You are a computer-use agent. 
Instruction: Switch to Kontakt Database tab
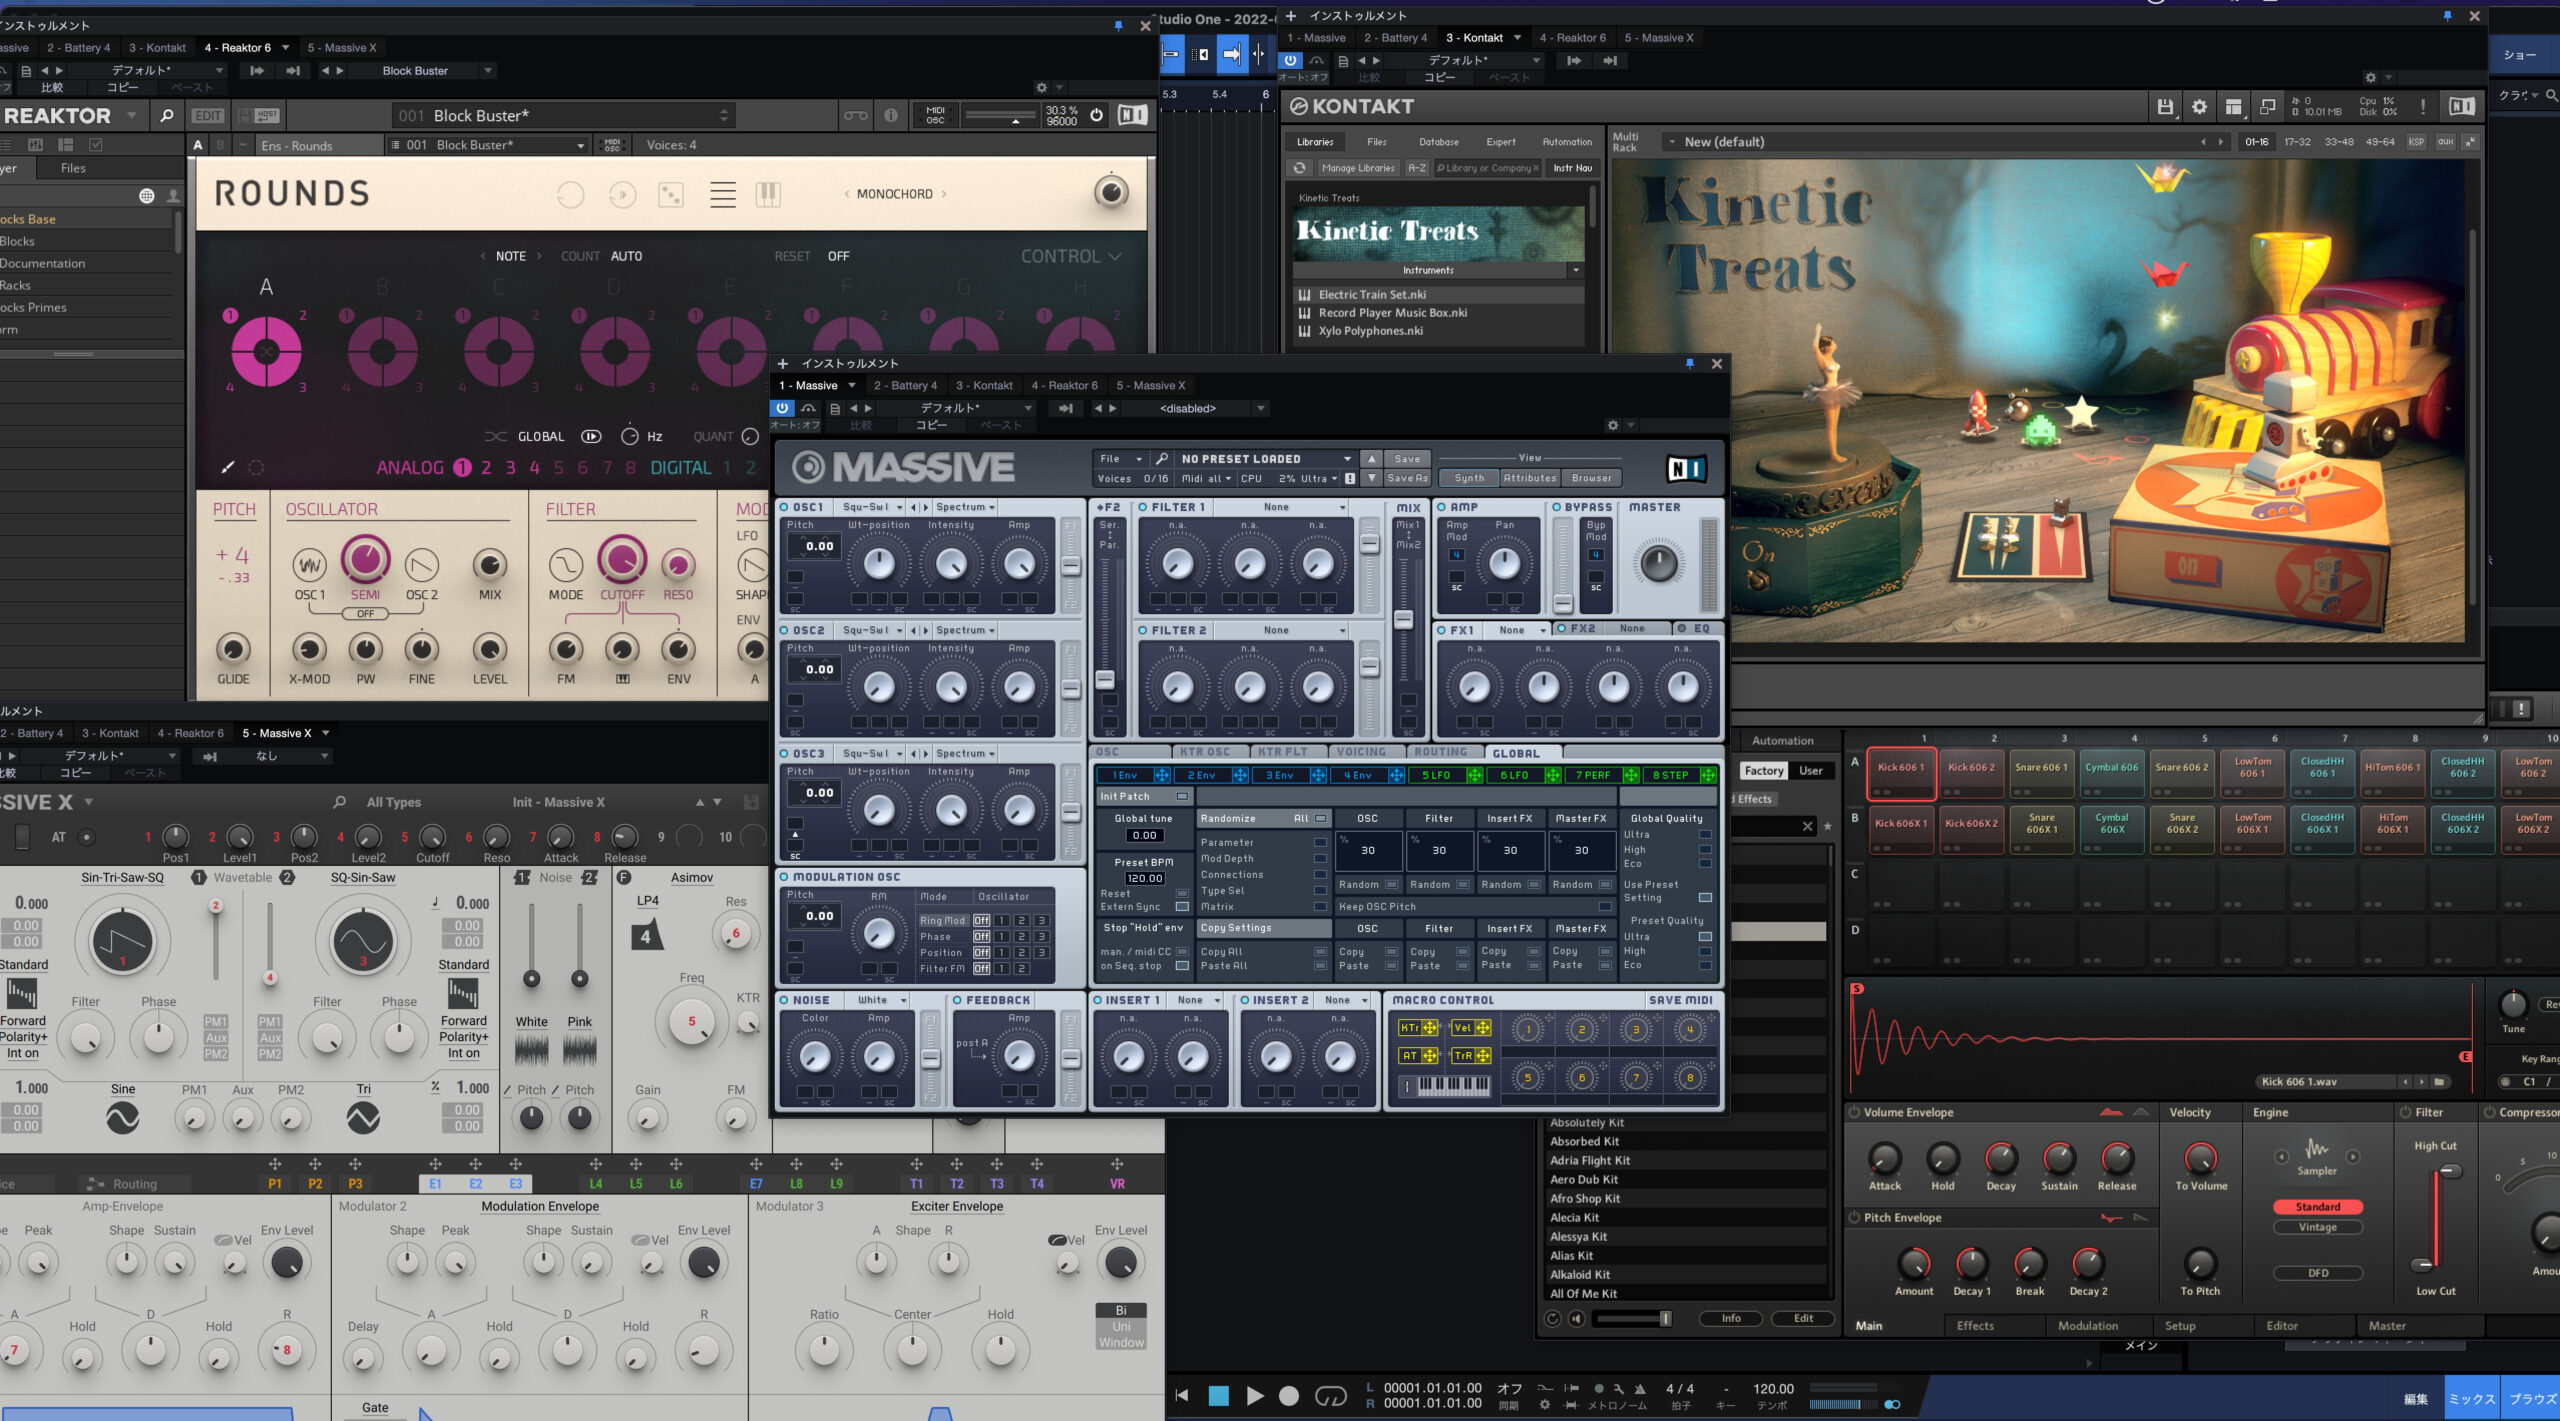click(x=1438, y=142)
